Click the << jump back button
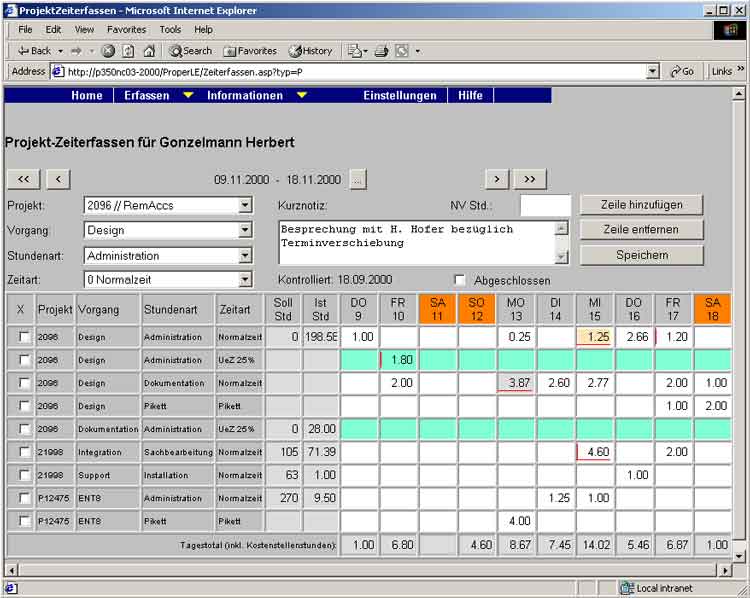This screenshot has height=598, width=750. 23,179
